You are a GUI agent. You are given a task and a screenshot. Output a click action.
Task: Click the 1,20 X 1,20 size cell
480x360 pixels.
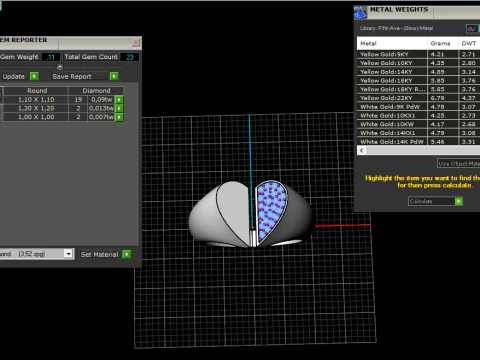point(36,108)
